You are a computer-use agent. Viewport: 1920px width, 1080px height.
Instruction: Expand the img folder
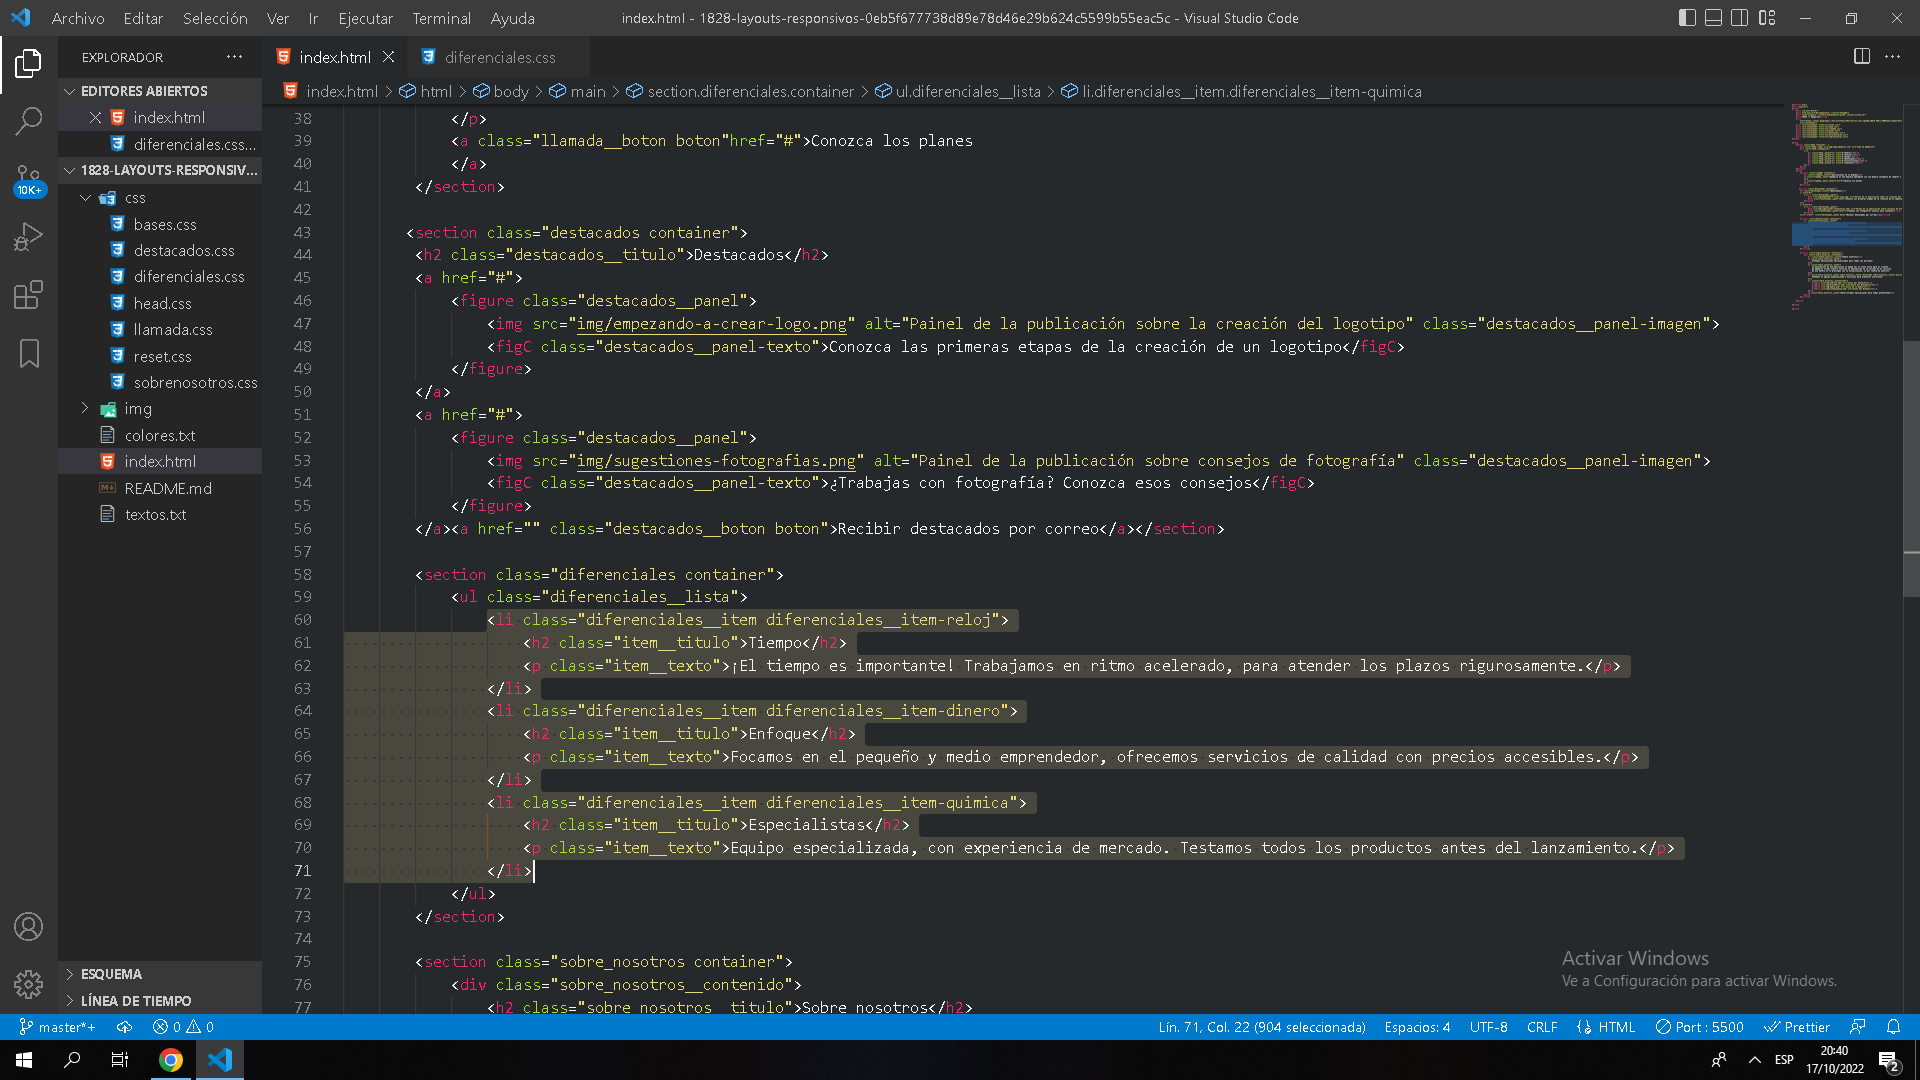pyautogui.click(x=160, y=408)
